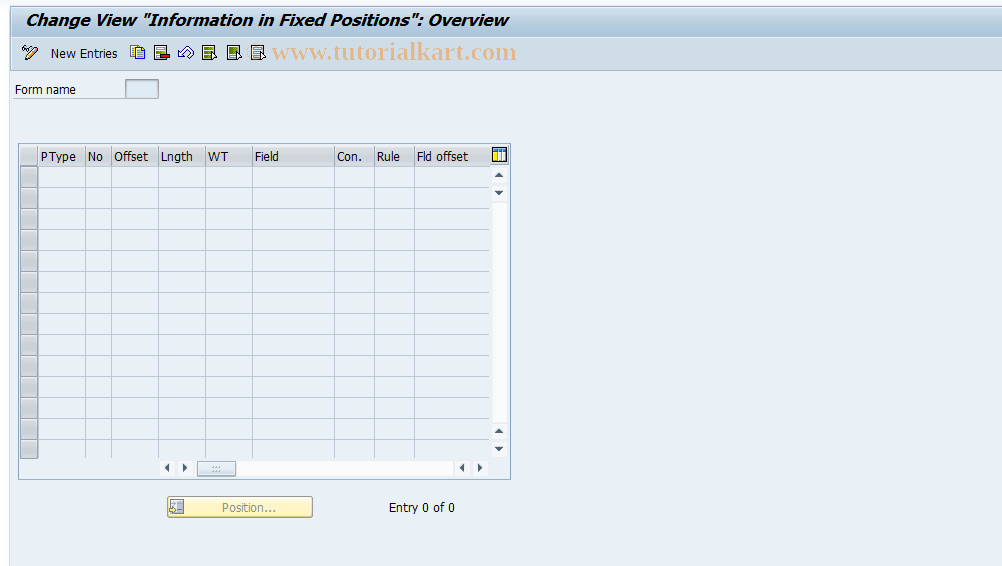Viewport: 1002px width, 566px height.
Task: Click the bottom scroll-down arrow of the table
Action: point(499,449)
